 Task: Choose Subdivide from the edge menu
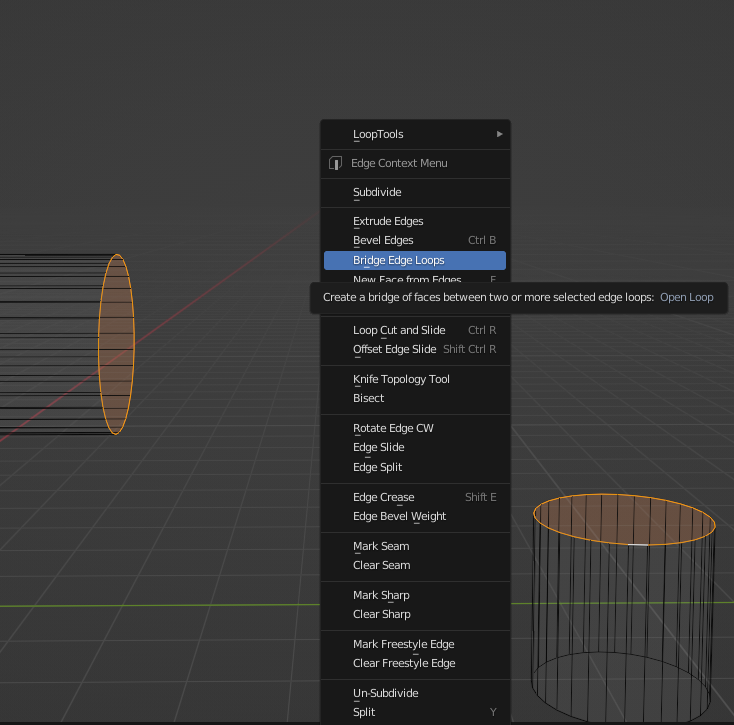click(x=415, y=192)
